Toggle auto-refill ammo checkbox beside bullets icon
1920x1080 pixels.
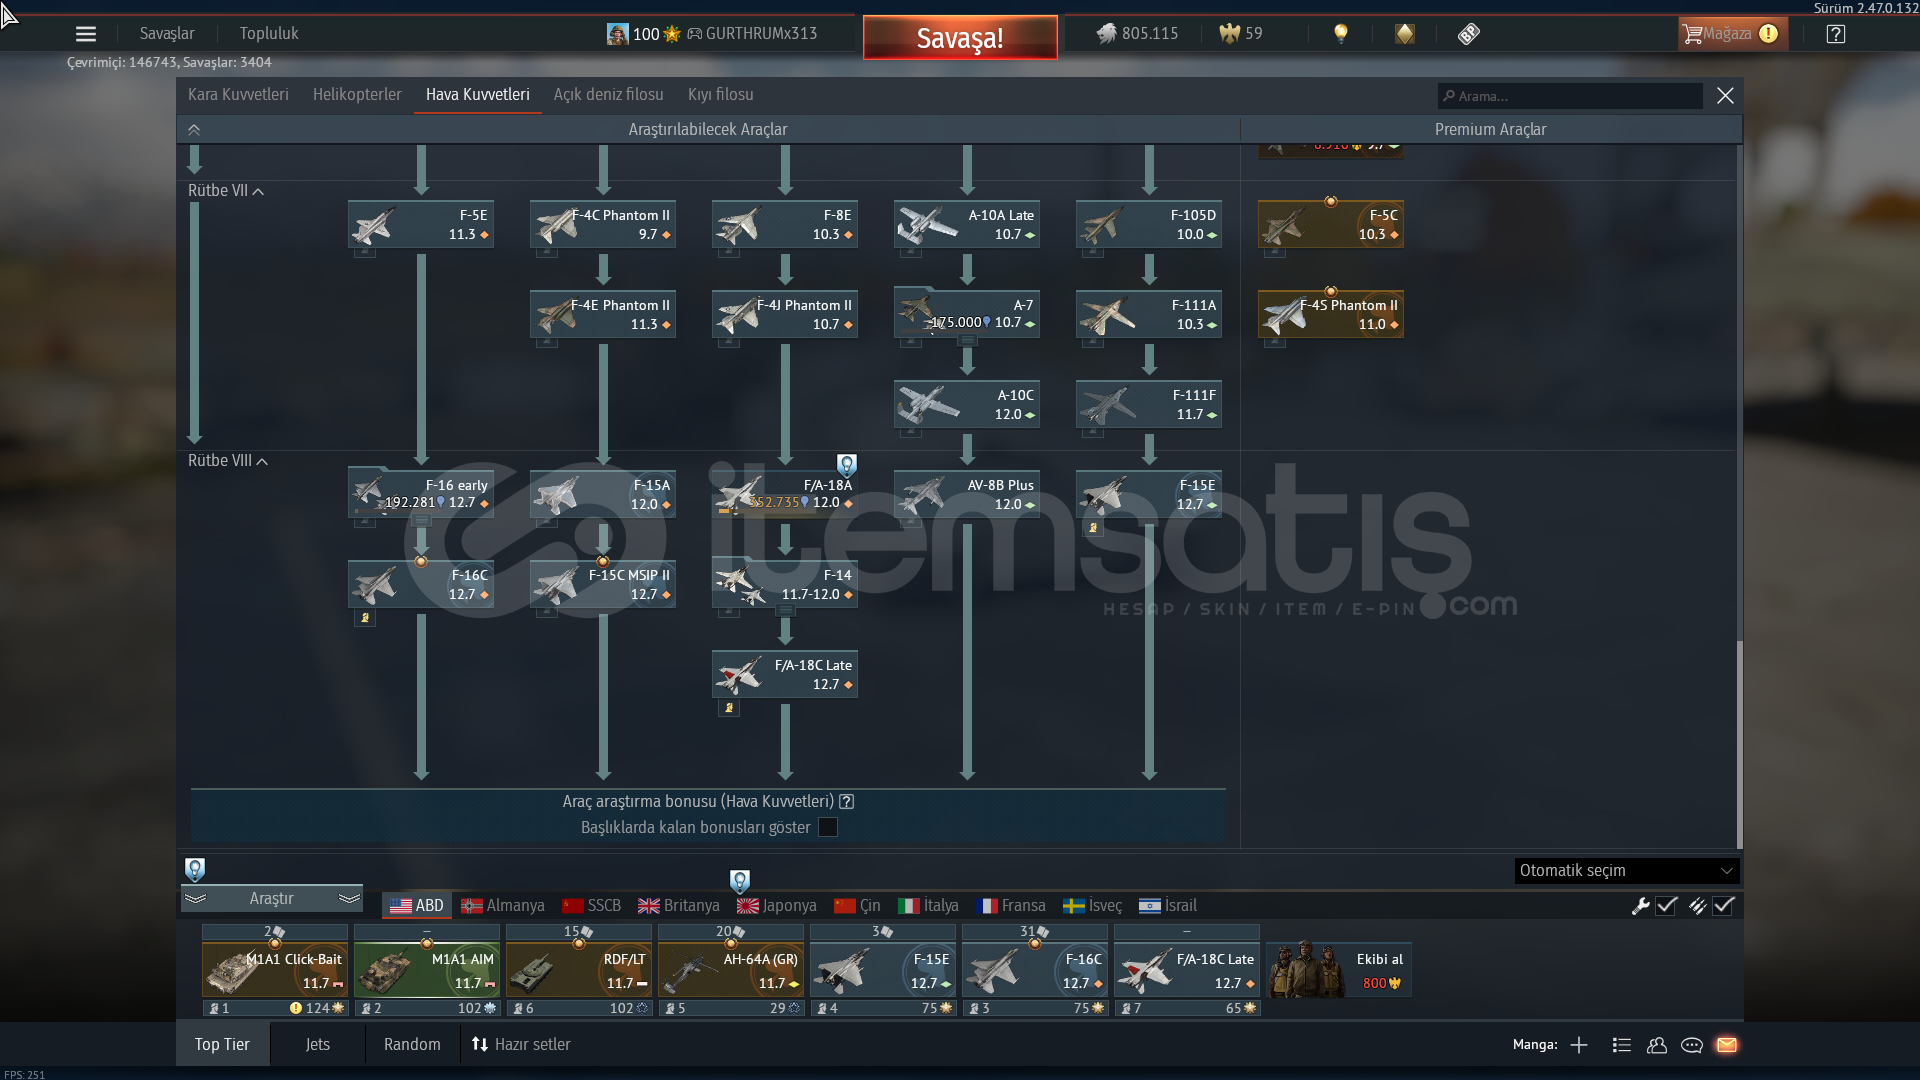(1723, 906)
